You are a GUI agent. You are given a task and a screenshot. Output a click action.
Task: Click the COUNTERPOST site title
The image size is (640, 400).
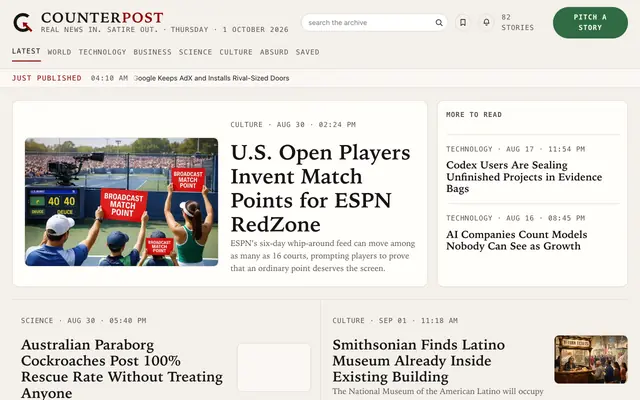pyautogui.click(x=102, y=18)
